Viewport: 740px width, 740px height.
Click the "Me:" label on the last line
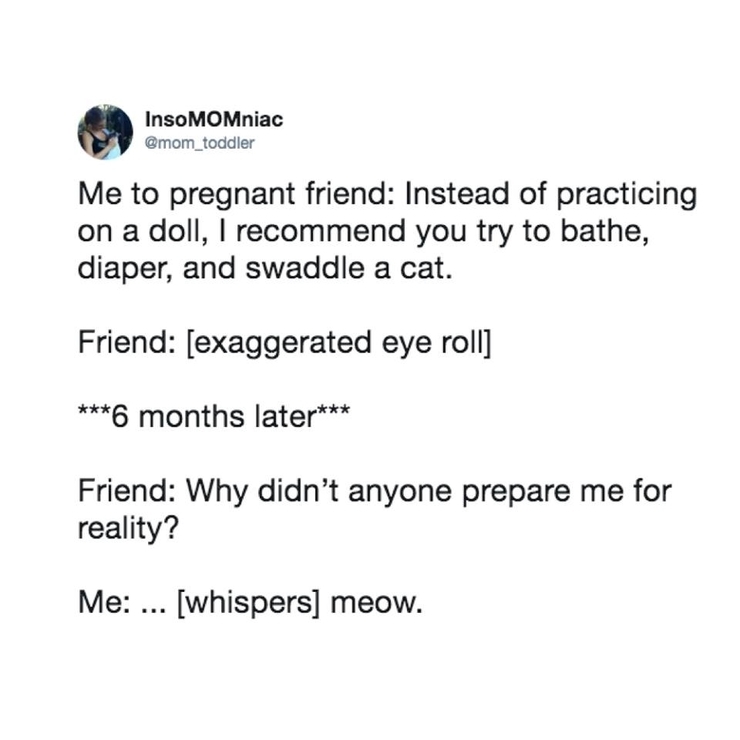(104, 603)
